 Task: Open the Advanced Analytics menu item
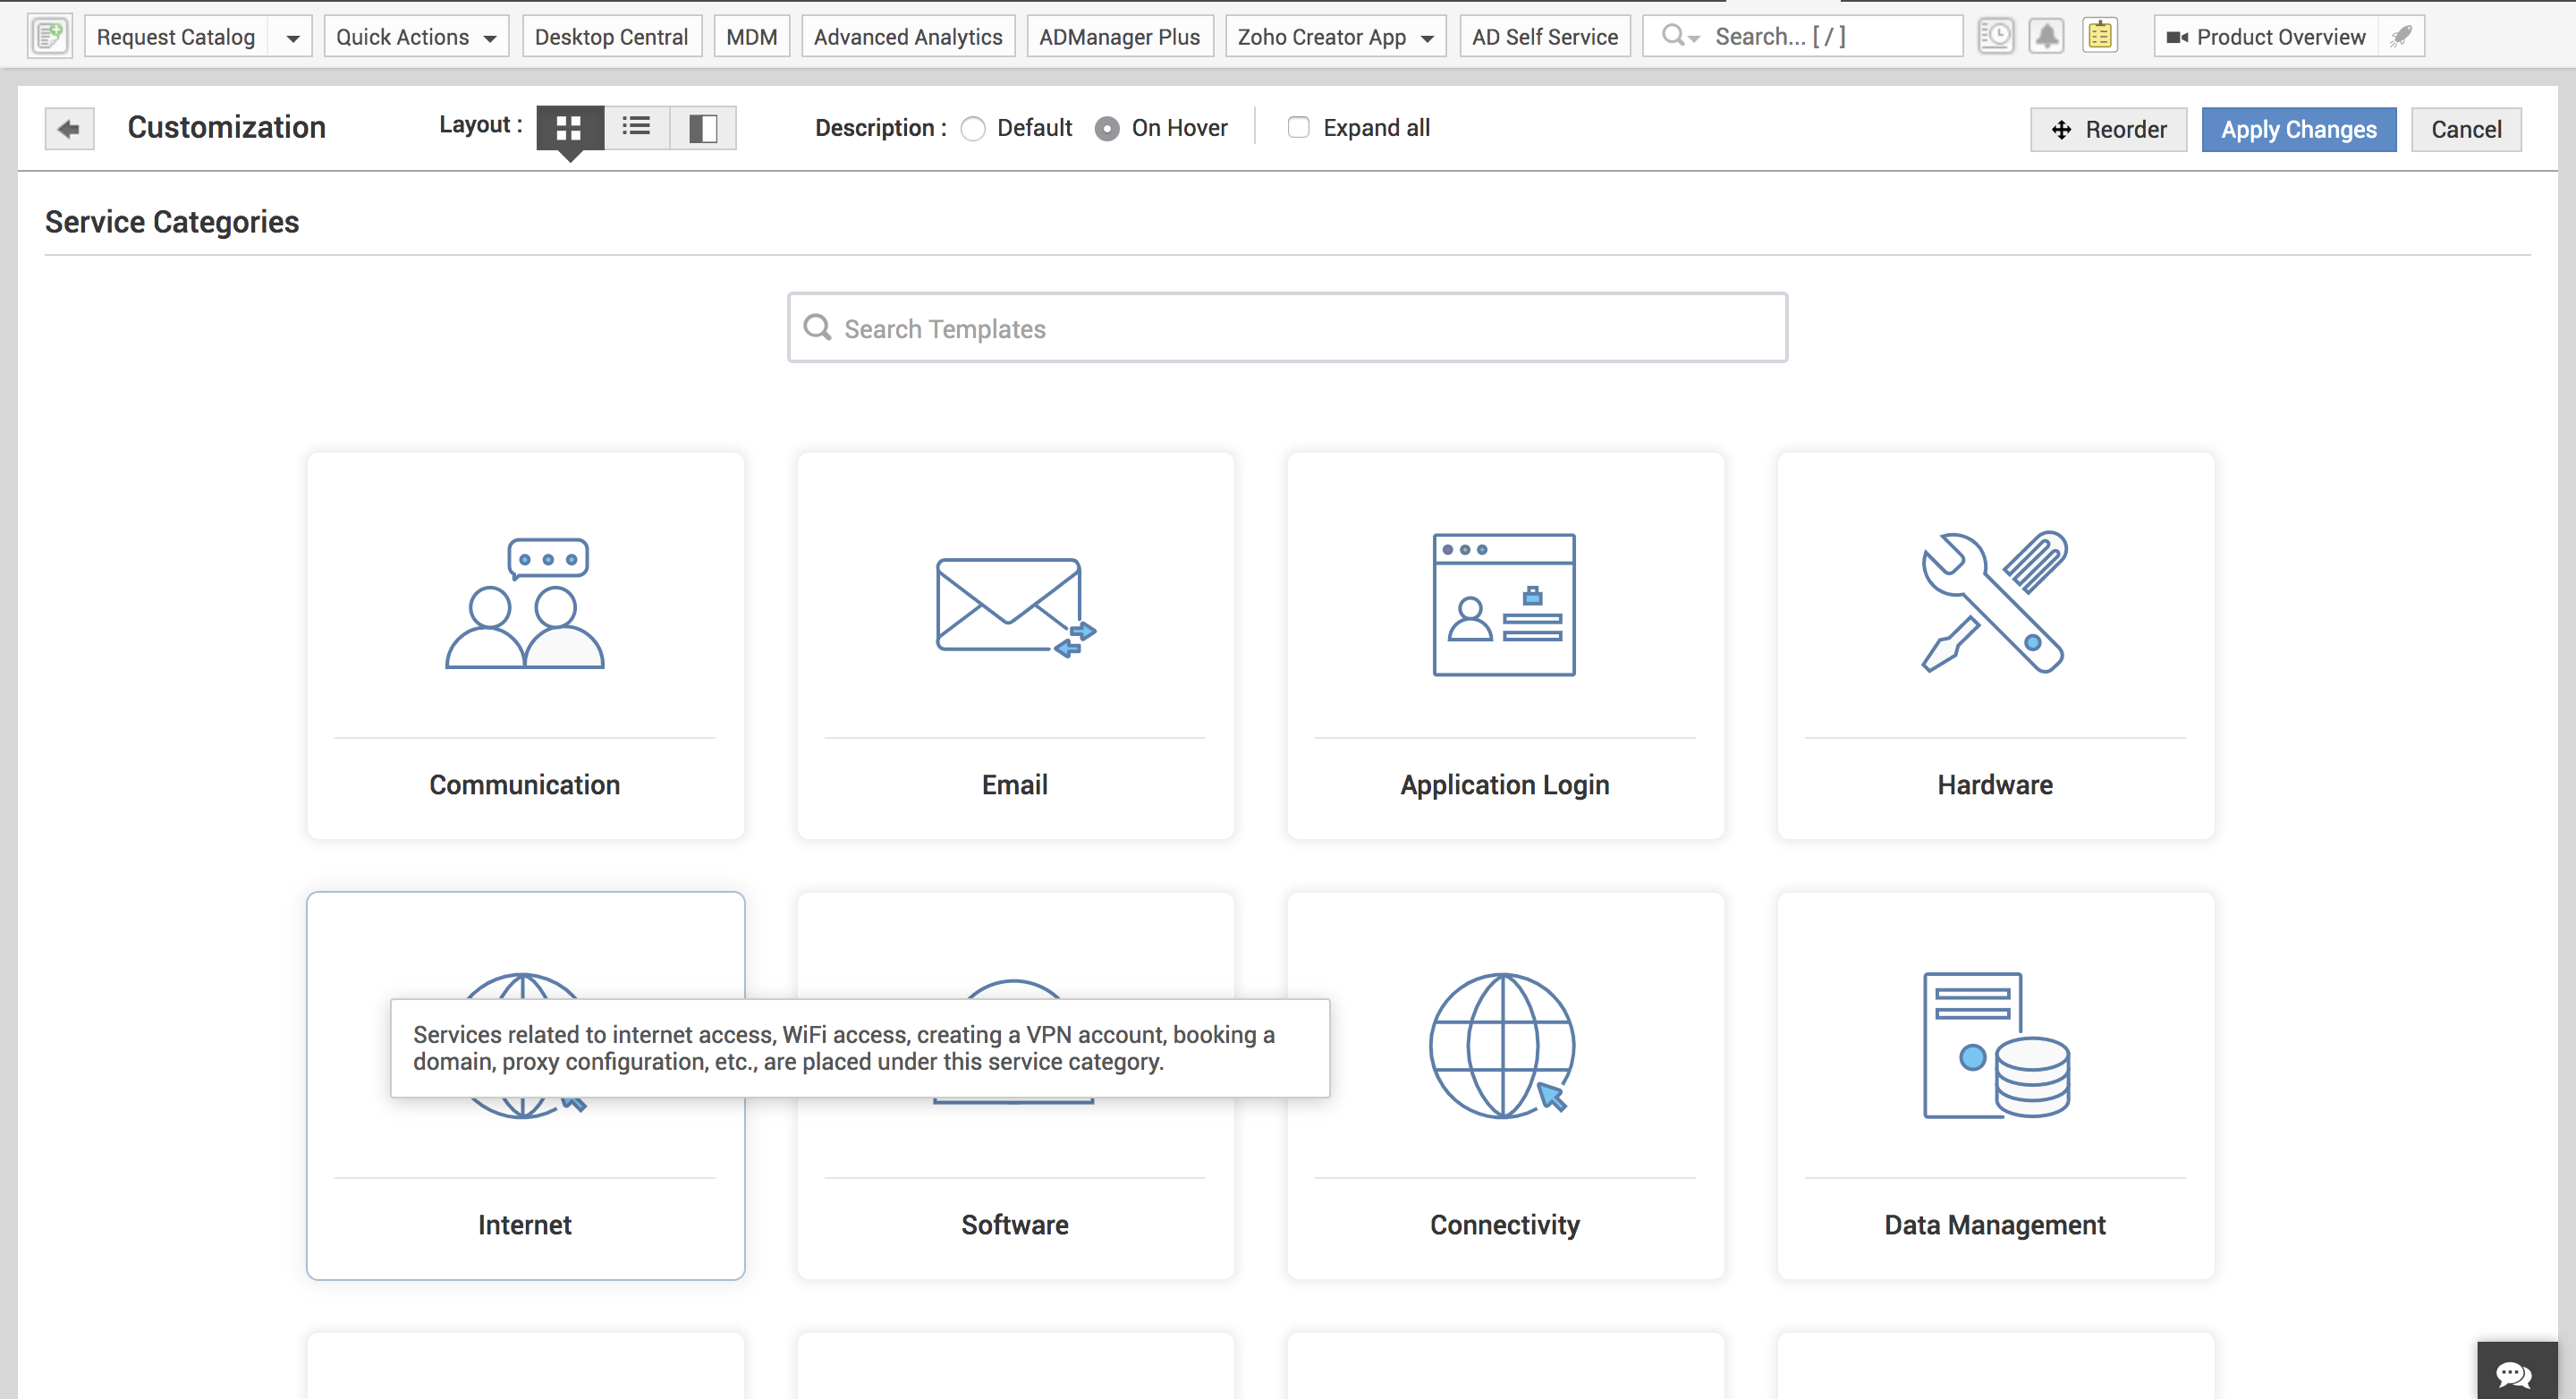[907, 37]
